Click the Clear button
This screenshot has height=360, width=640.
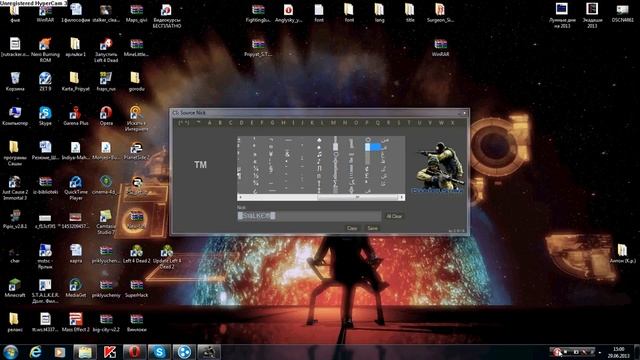pyautogui.click(x=352, y=228)
